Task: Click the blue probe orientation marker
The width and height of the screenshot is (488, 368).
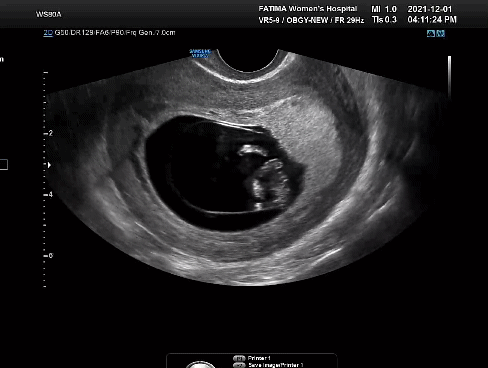Action: point(200,53)
